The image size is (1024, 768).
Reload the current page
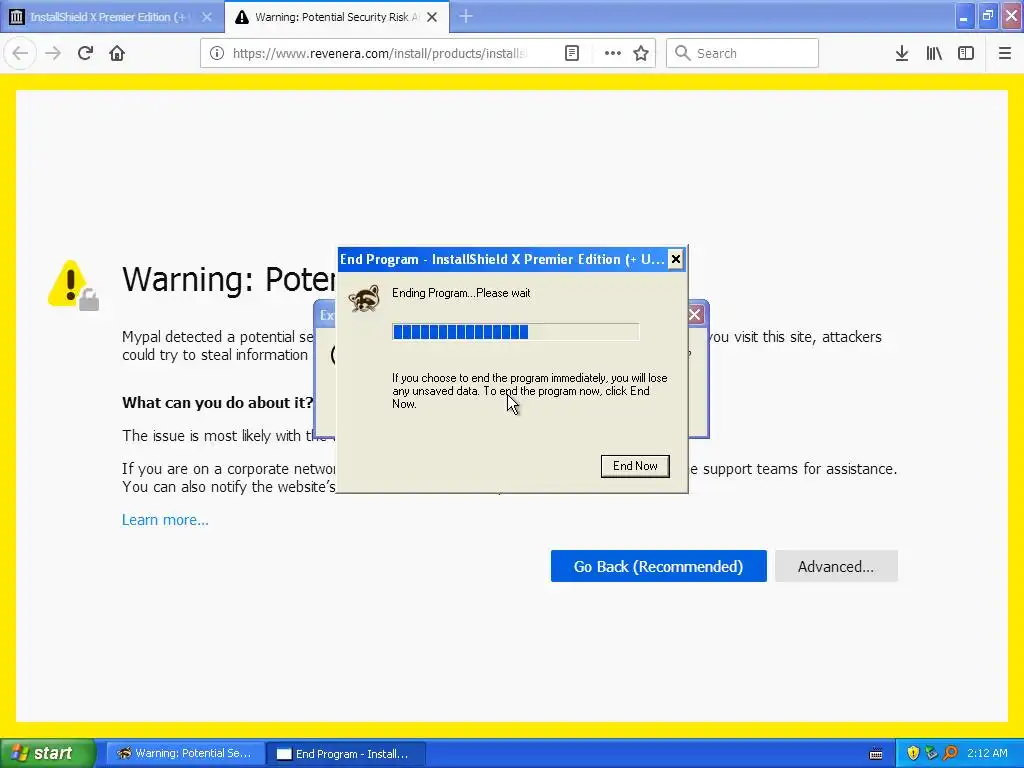tap(86, 53)
